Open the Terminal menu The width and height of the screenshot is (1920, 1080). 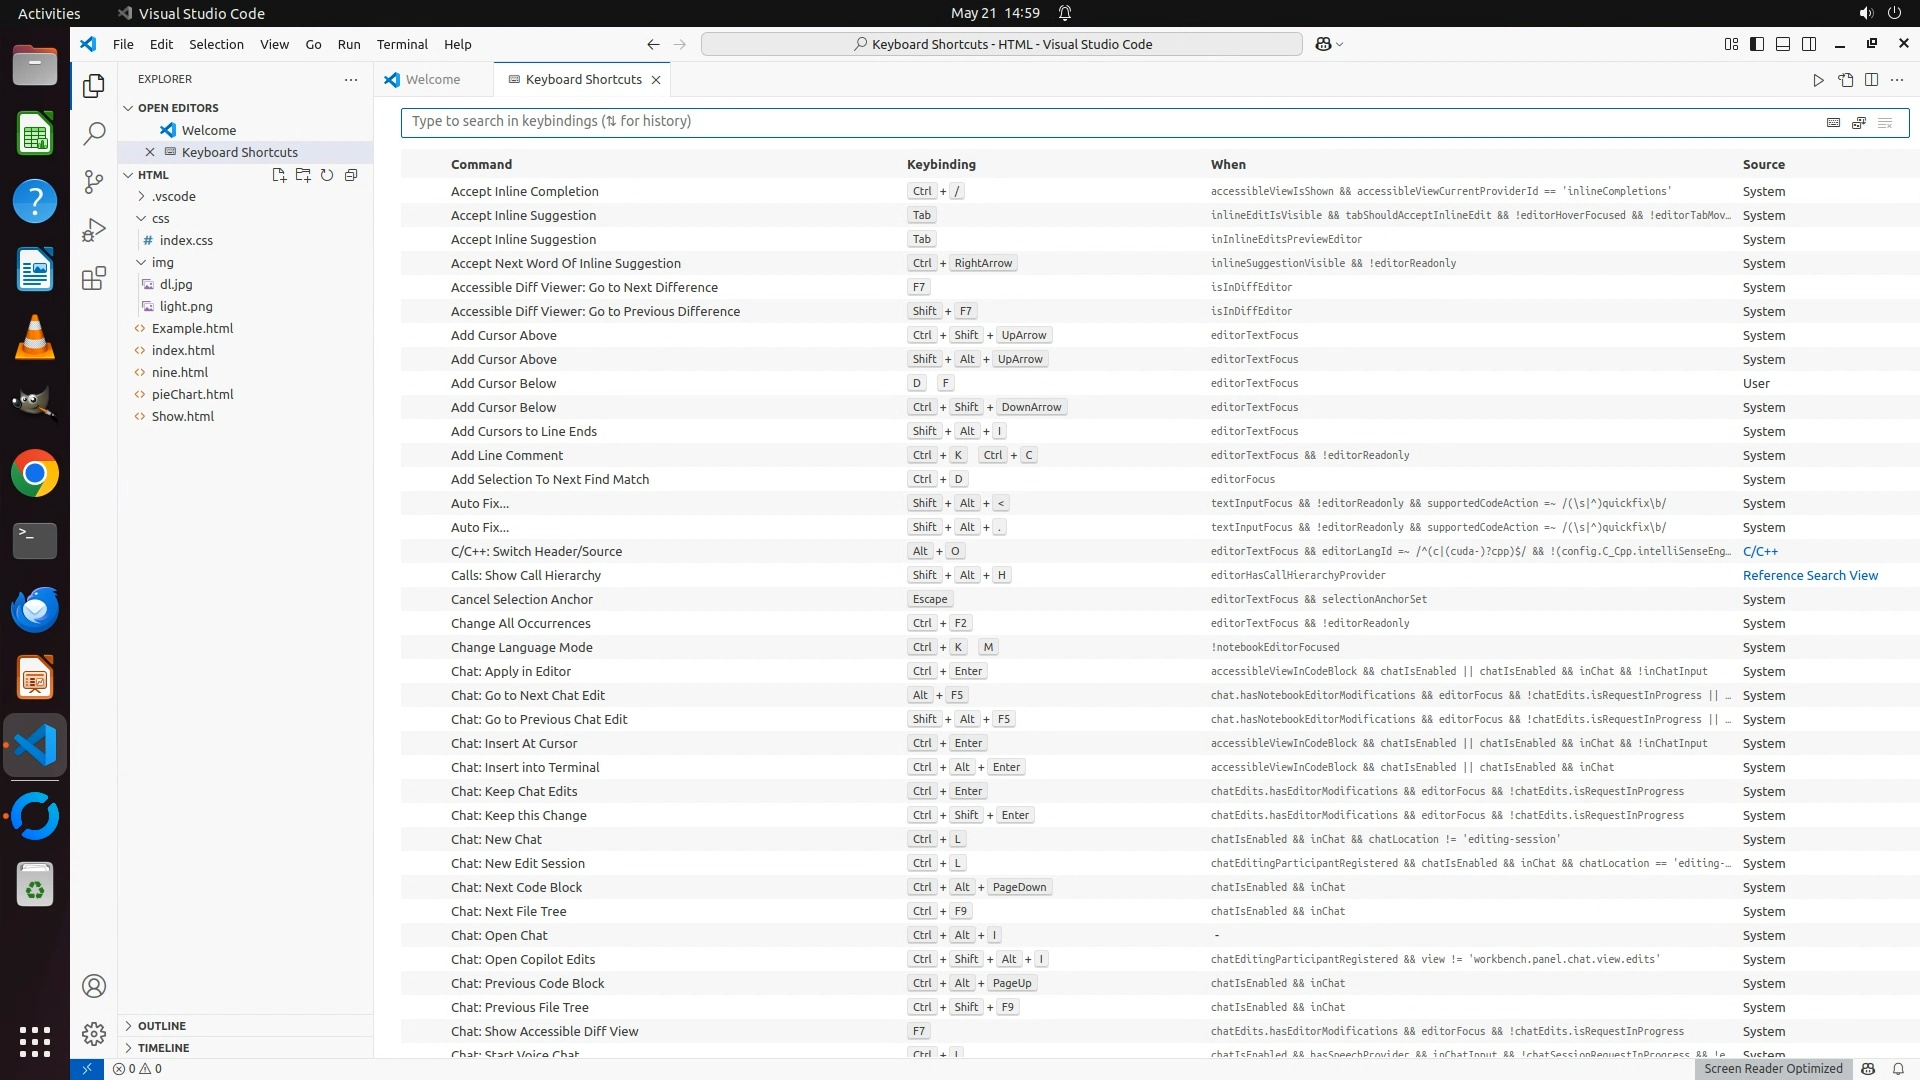pos(402,44)
